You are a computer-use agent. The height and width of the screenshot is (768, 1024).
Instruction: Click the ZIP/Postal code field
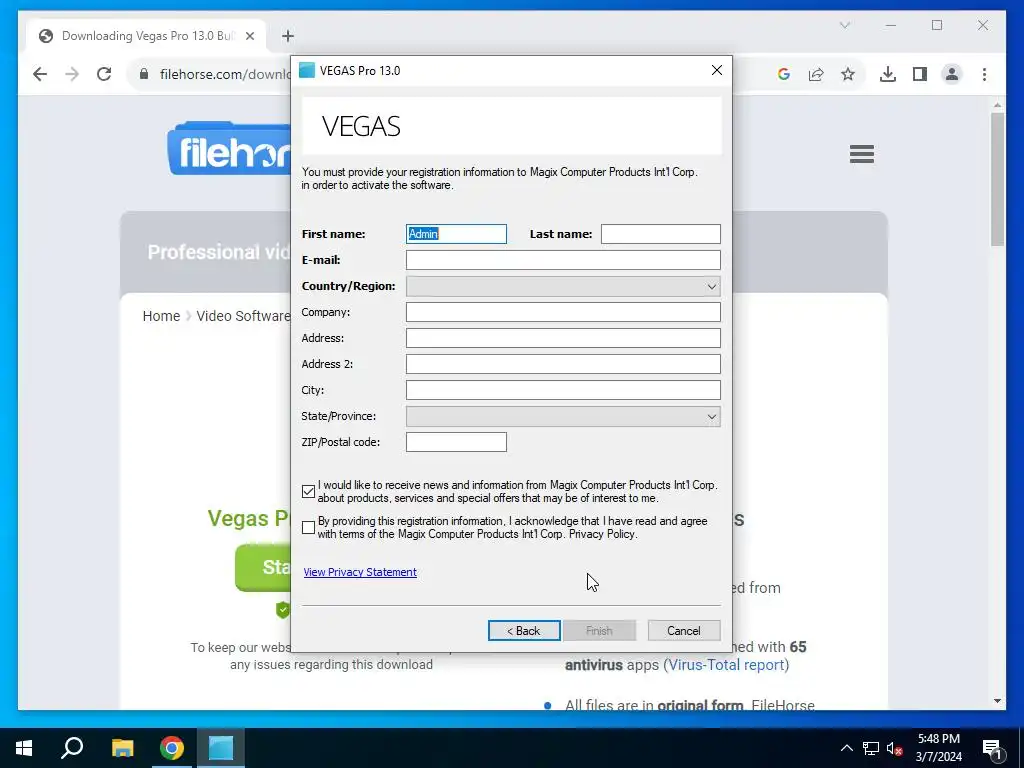point(456,442)
